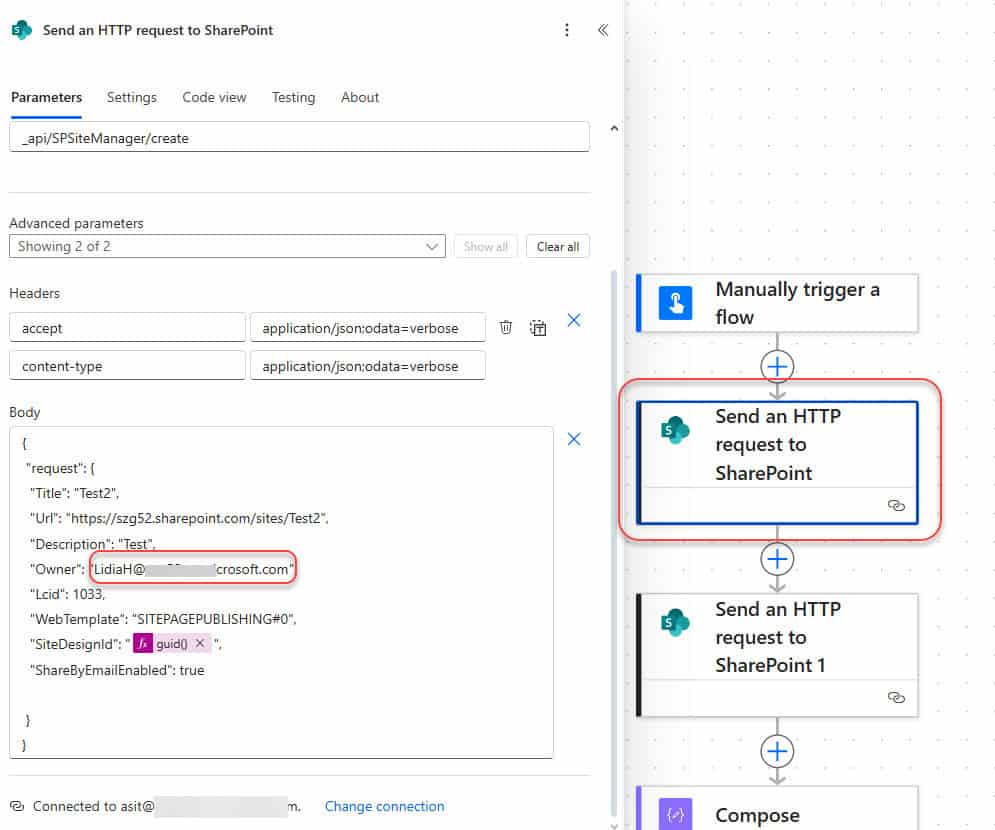Click the purple Compose action icon

click(676, 815)
